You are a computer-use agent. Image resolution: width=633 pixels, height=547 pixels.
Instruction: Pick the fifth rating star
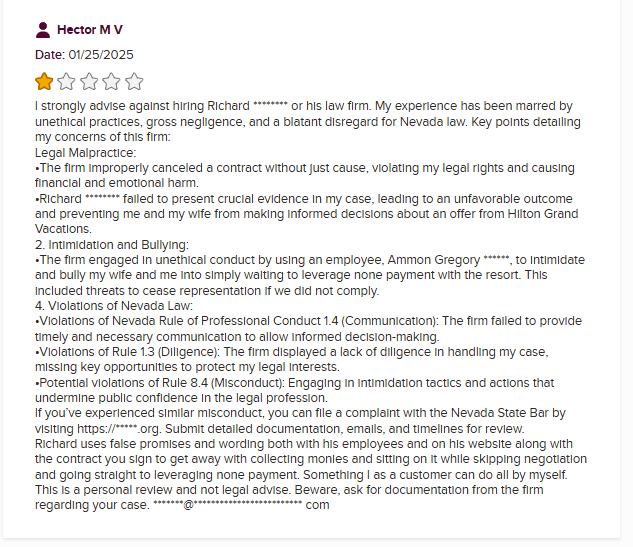click(134, 81)
